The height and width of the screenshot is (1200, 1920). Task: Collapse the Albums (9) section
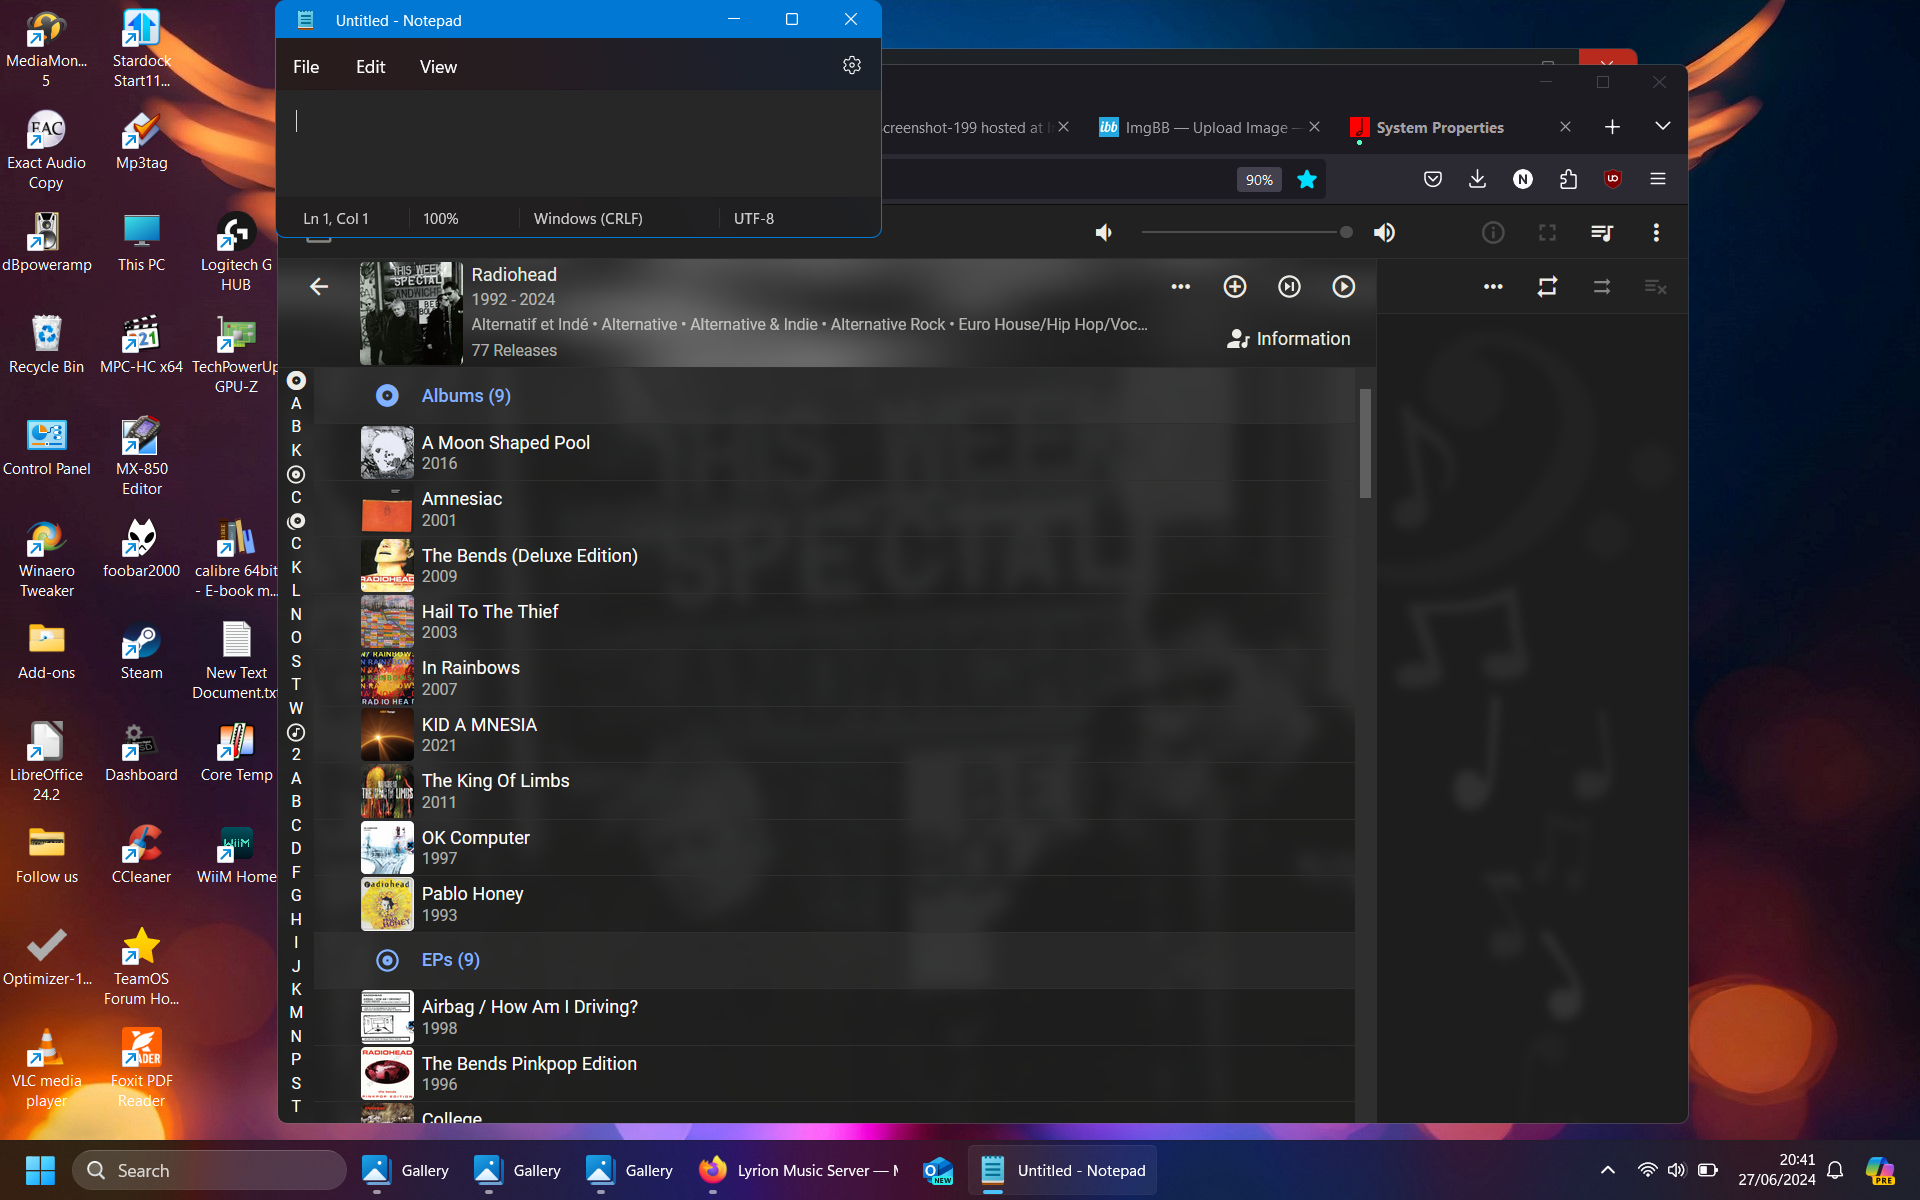(835, 396)
